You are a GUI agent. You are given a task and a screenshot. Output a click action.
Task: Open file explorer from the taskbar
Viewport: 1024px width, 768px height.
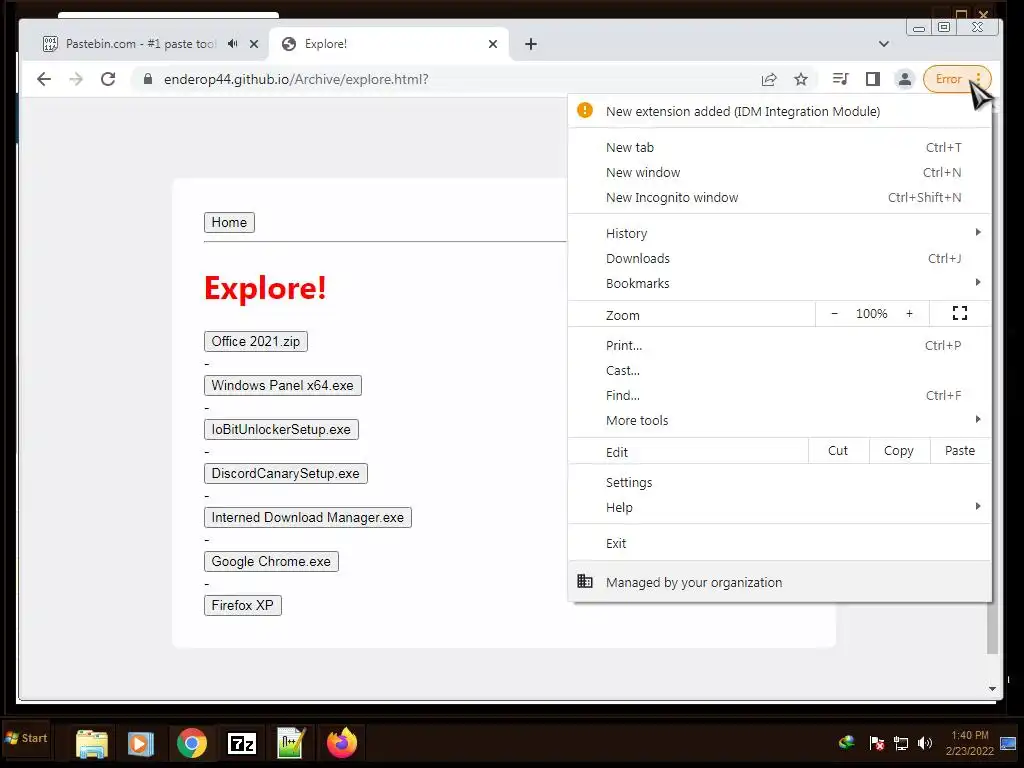point(91,743)
